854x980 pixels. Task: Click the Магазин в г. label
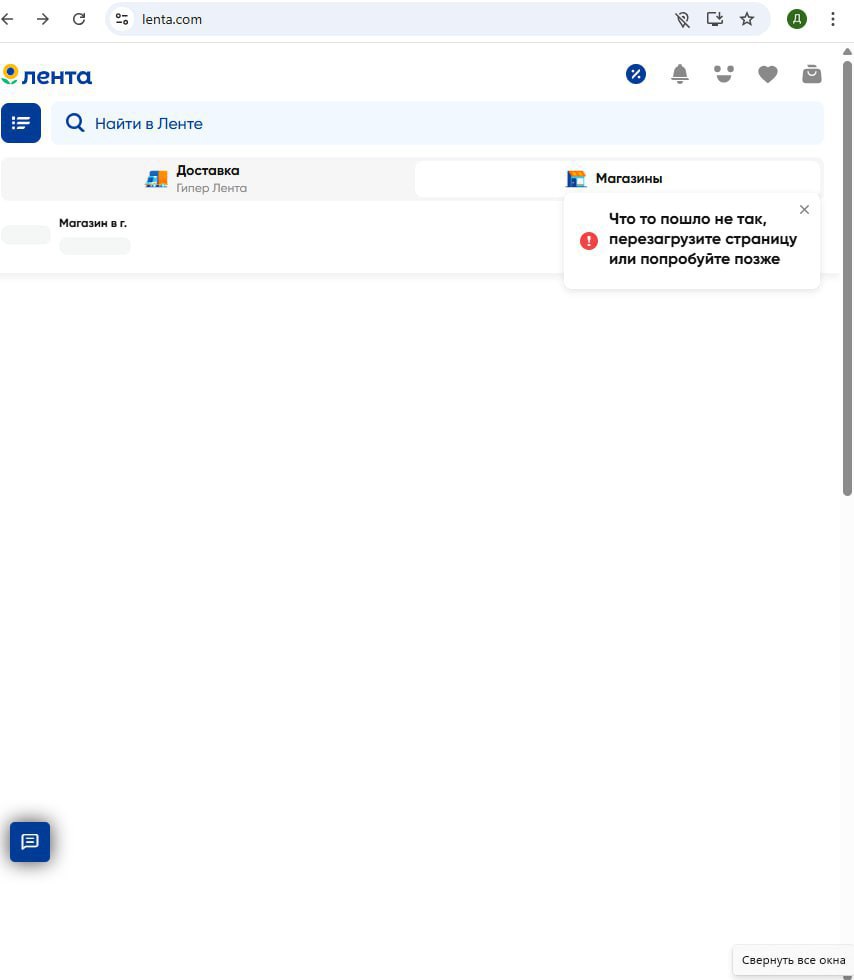click(93, 223)
